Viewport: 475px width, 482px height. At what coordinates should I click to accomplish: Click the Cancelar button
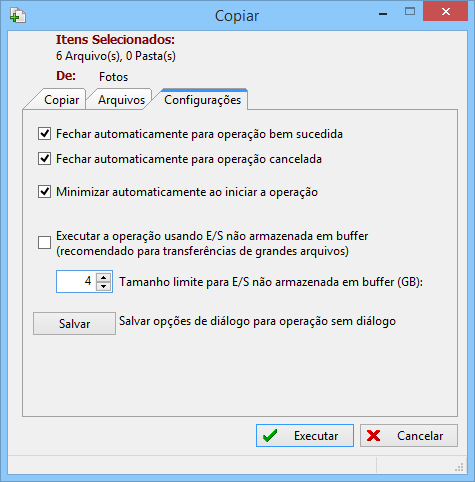[409, 435]
